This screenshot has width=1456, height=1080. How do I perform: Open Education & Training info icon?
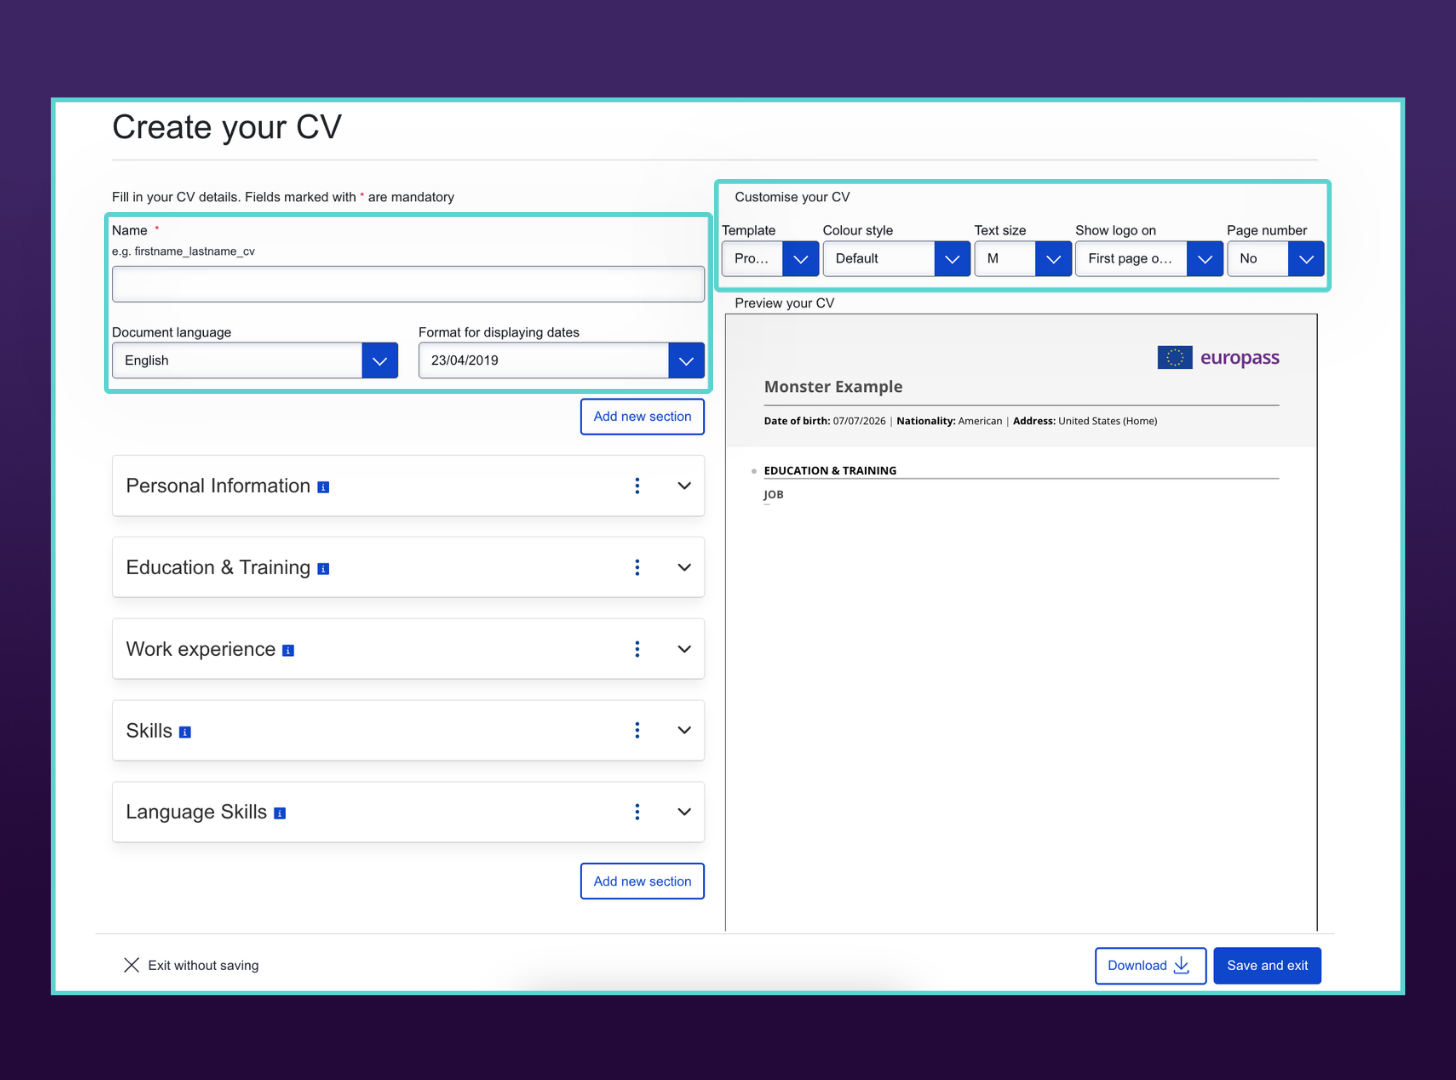coord(323,569)
